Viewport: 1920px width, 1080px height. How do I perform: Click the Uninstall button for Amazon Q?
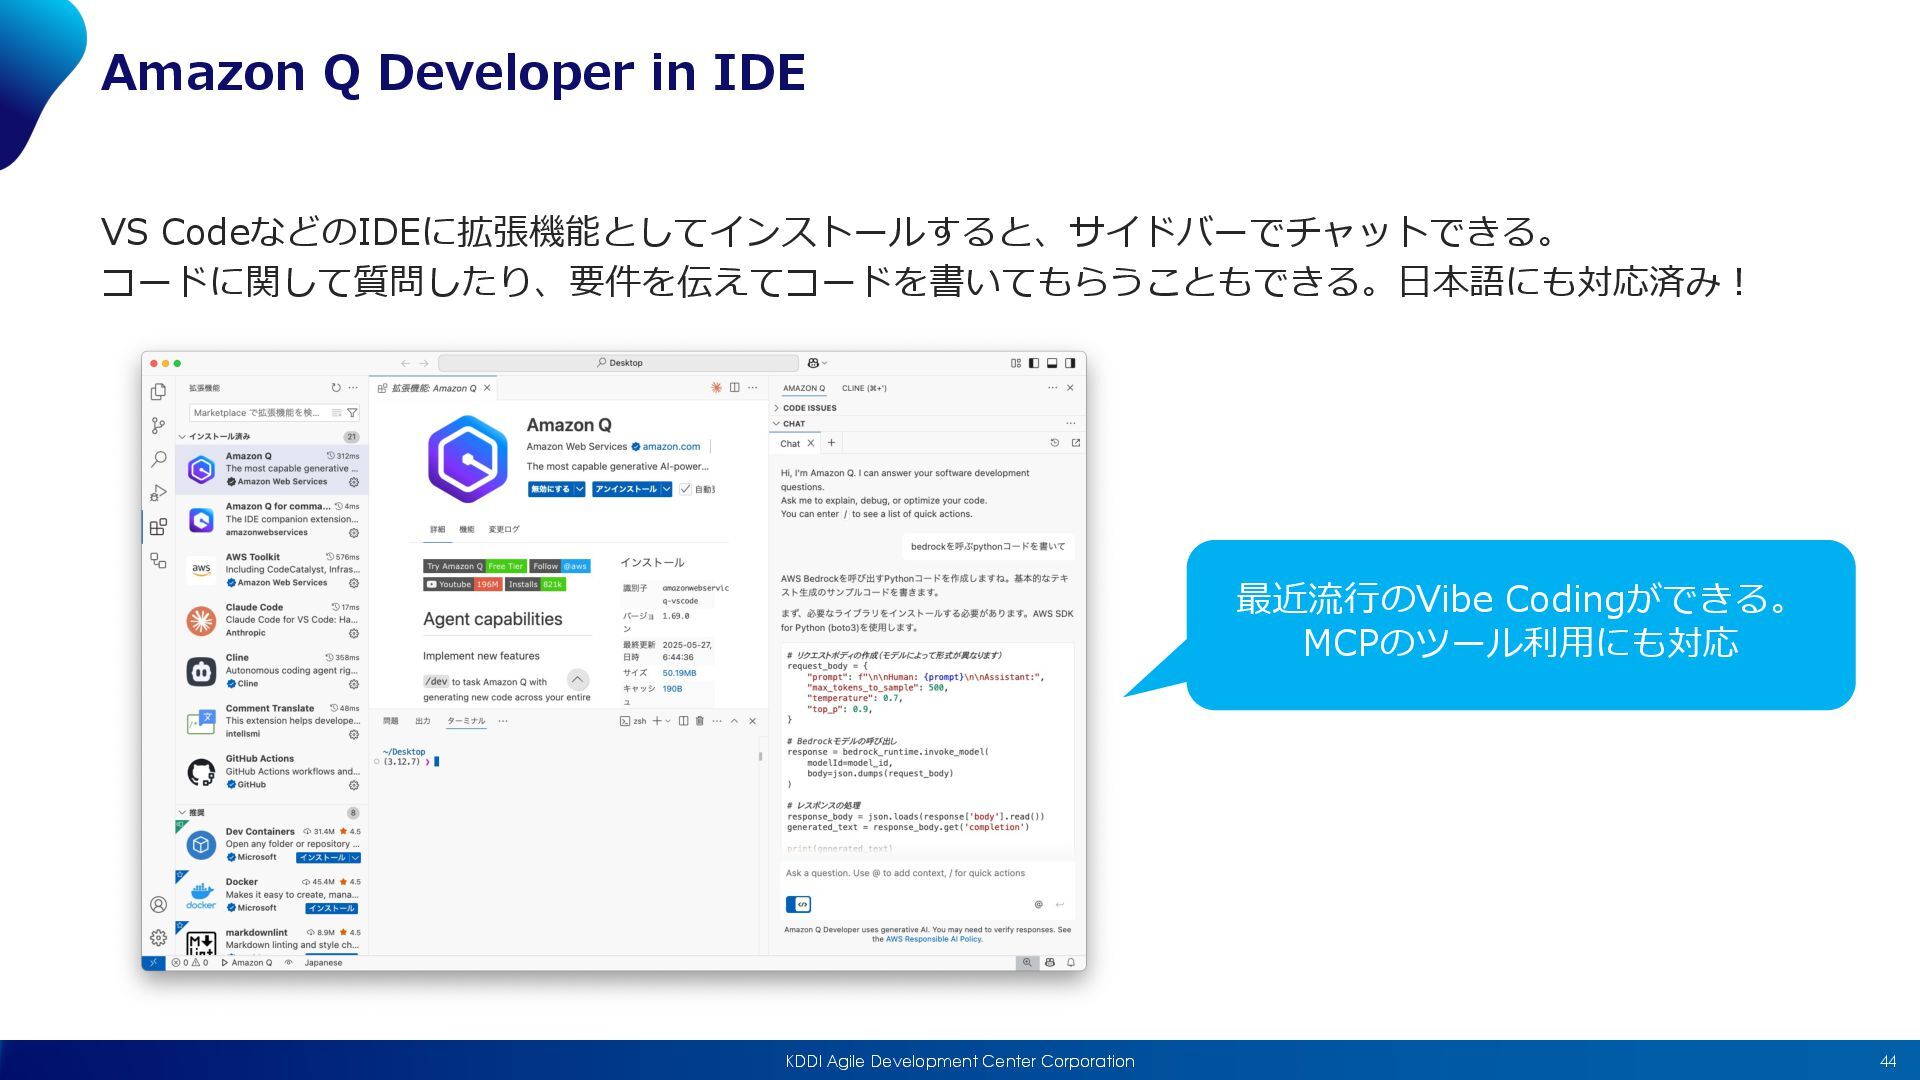(x=626, y=489)
